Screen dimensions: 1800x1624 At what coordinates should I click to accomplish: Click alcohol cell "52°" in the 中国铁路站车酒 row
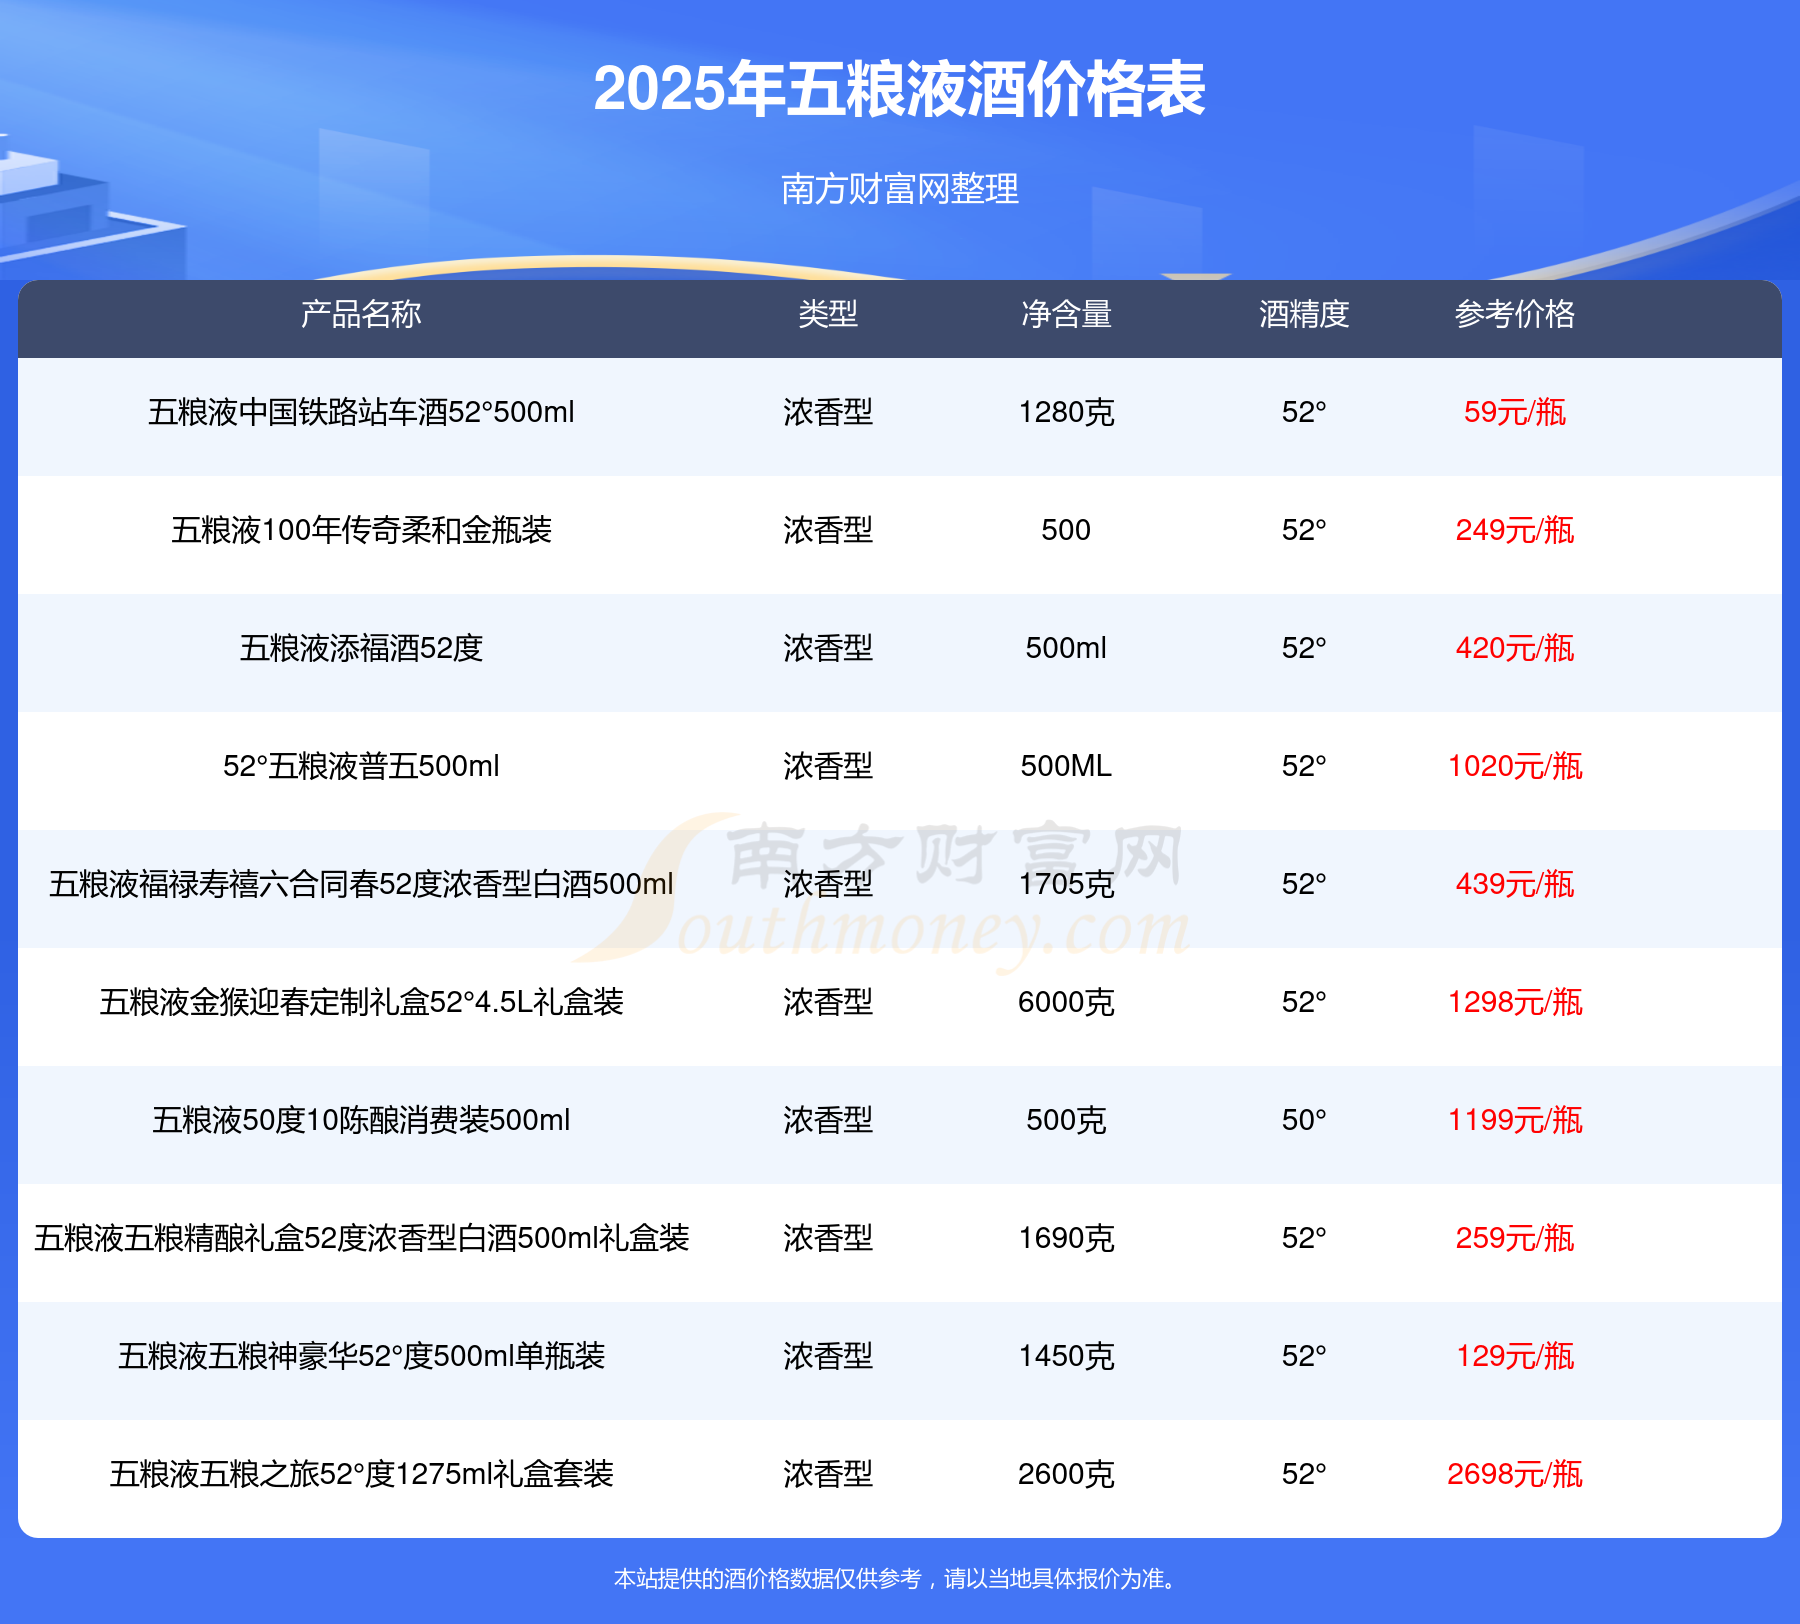pyautogui.click(x=1304, y=412)
